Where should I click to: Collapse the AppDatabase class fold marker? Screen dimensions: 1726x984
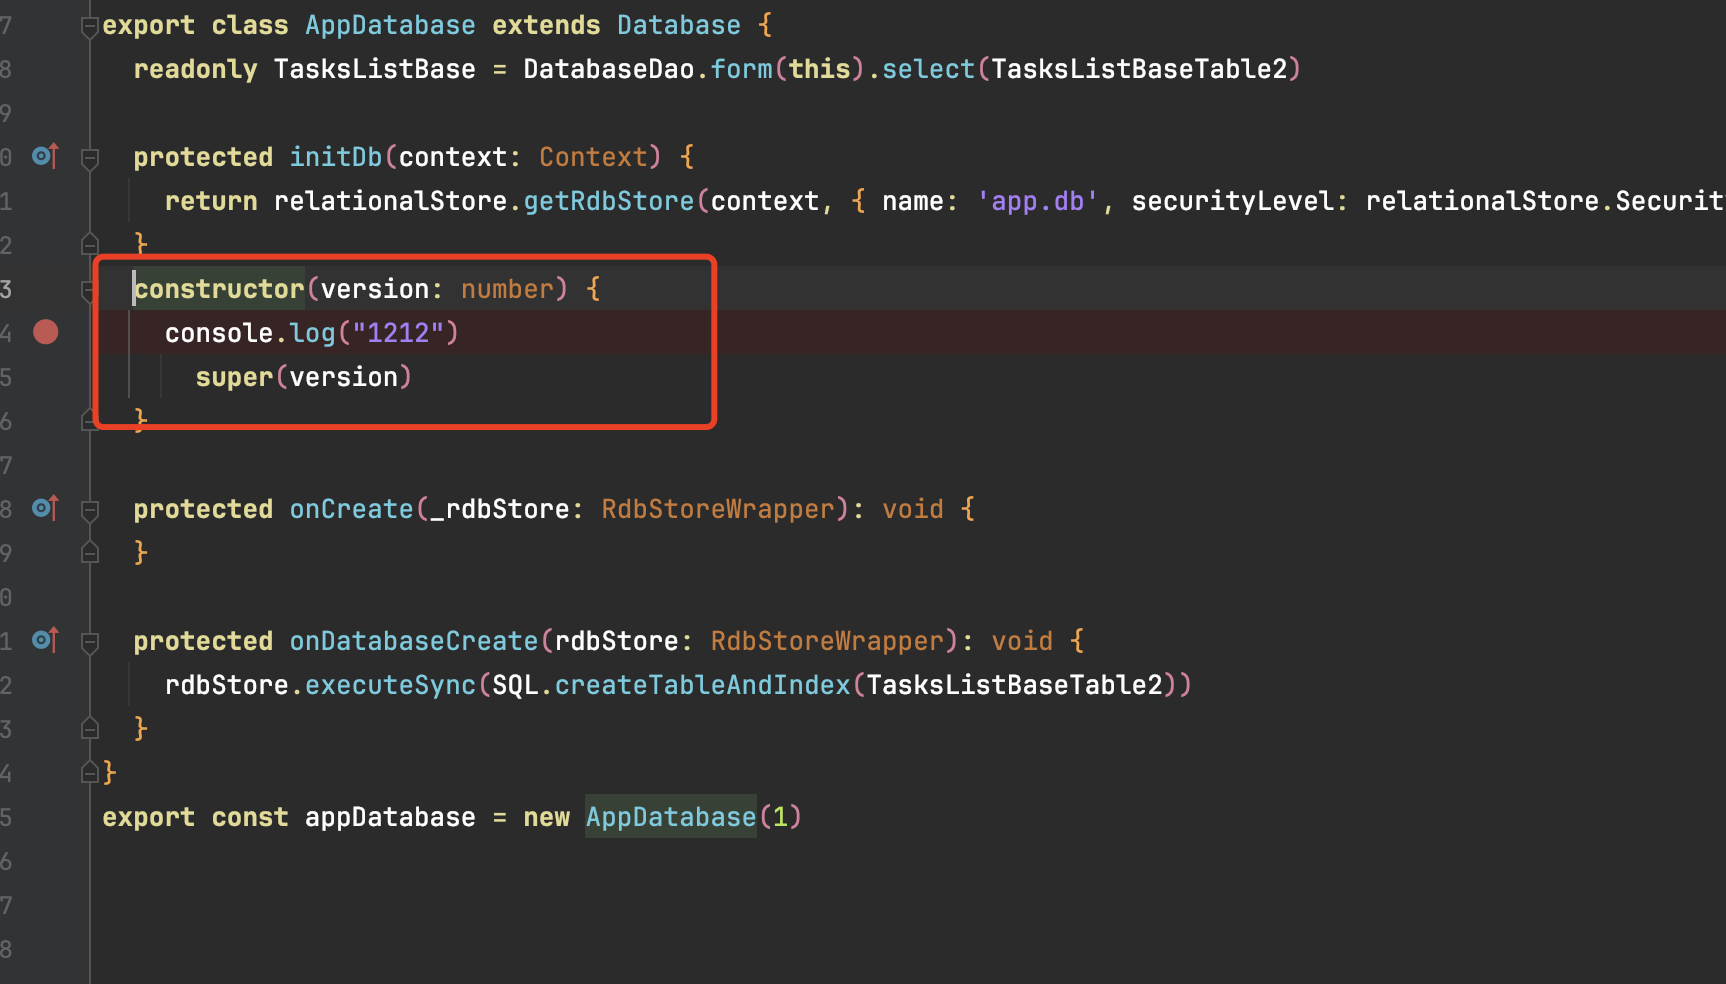[89, 27]
